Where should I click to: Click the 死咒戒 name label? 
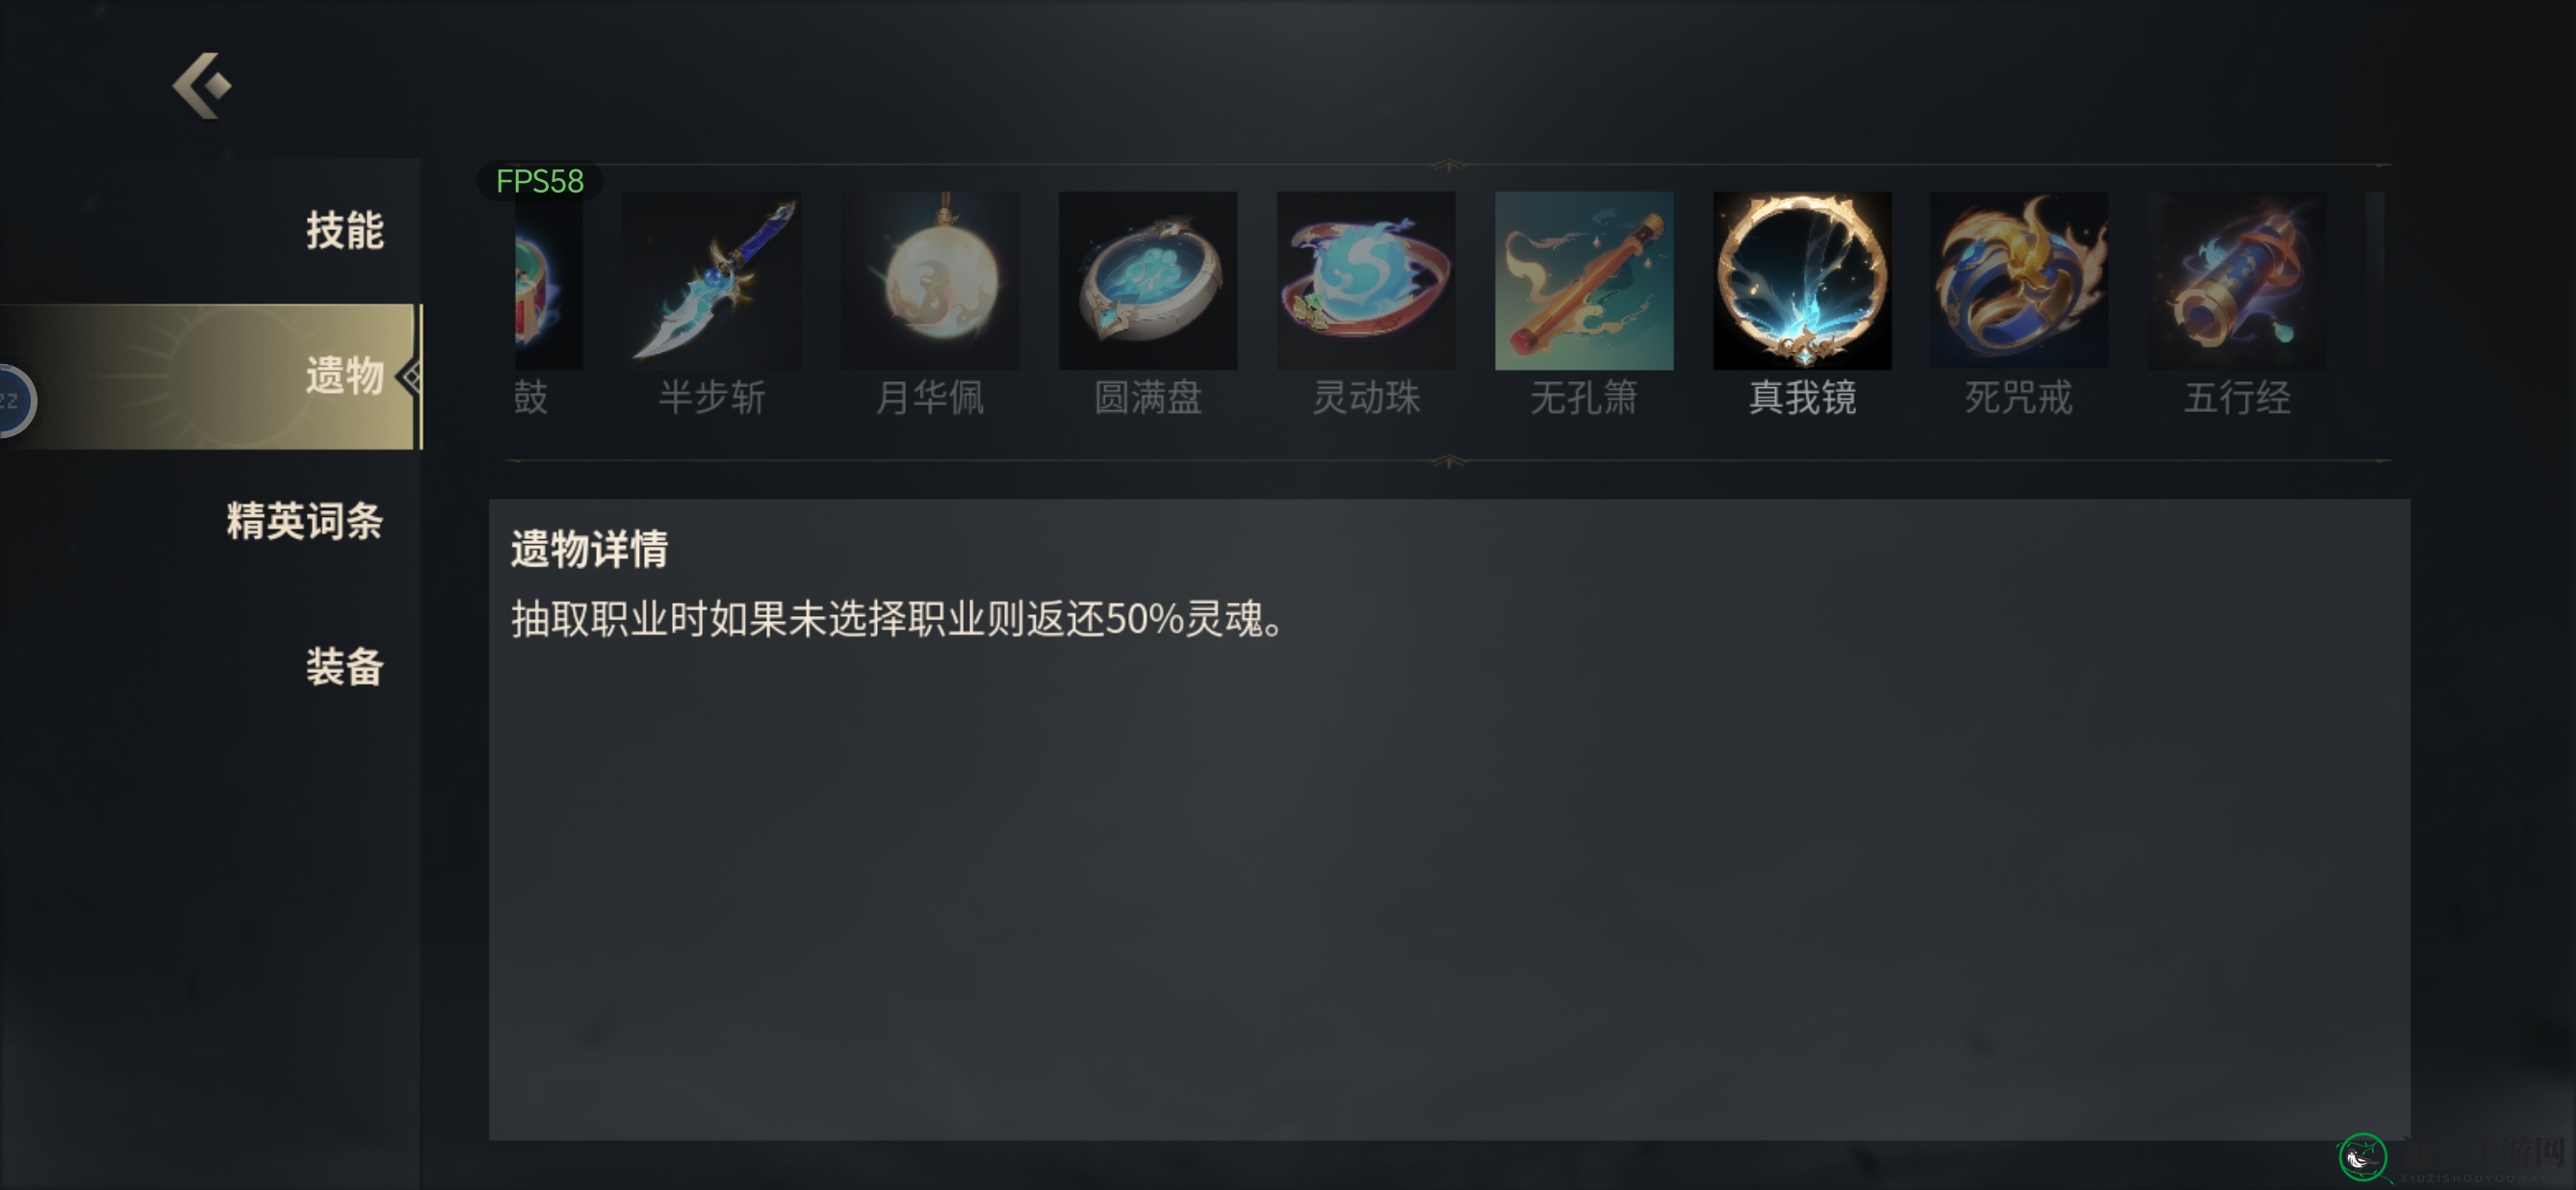[2019, 398]
